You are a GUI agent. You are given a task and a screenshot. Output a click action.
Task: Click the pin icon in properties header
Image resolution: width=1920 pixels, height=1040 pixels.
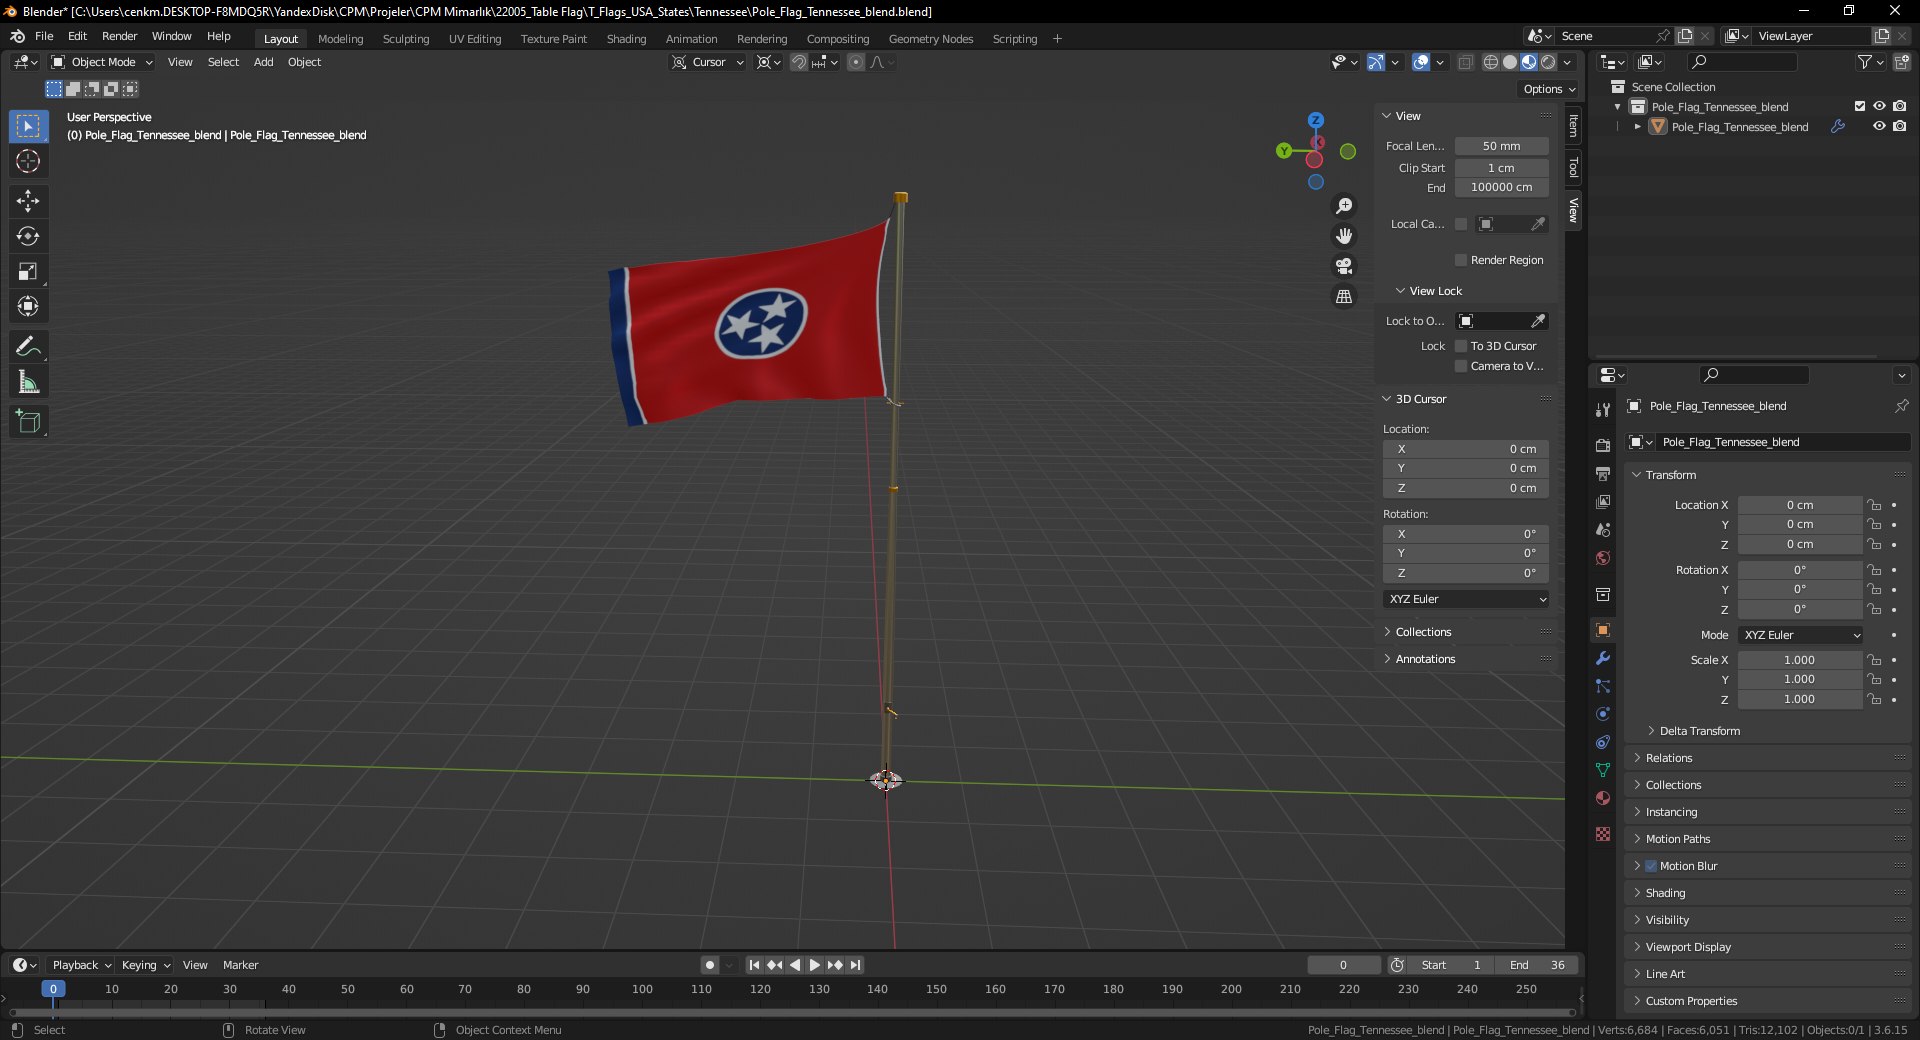click(1901, 406)
